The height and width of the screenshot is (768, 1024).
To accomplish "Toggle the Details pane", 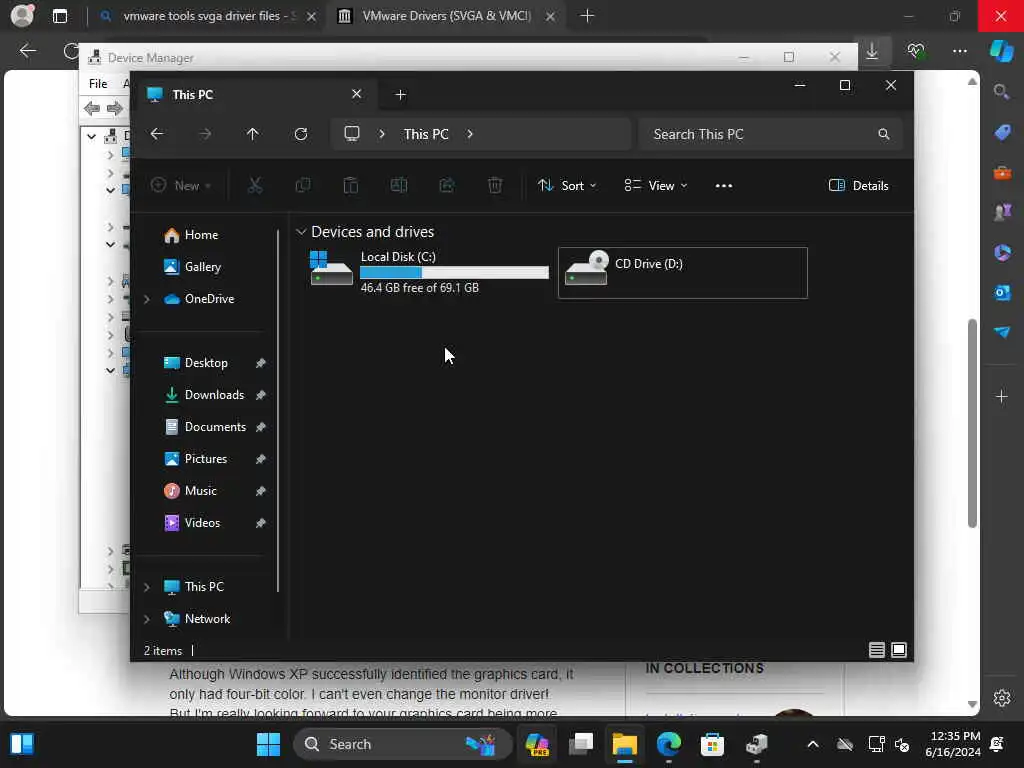I will click(858, 185).
